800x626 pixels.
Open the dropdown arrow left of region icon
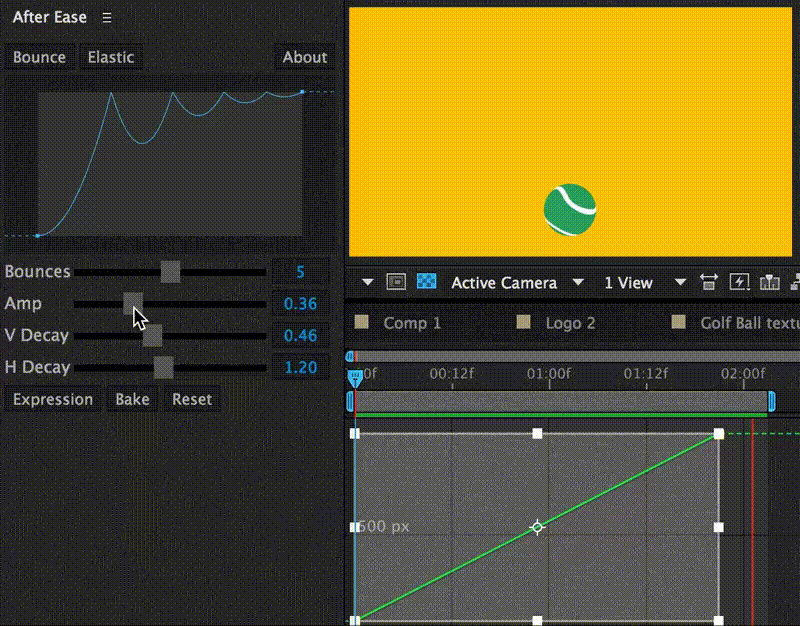(367, 282)
